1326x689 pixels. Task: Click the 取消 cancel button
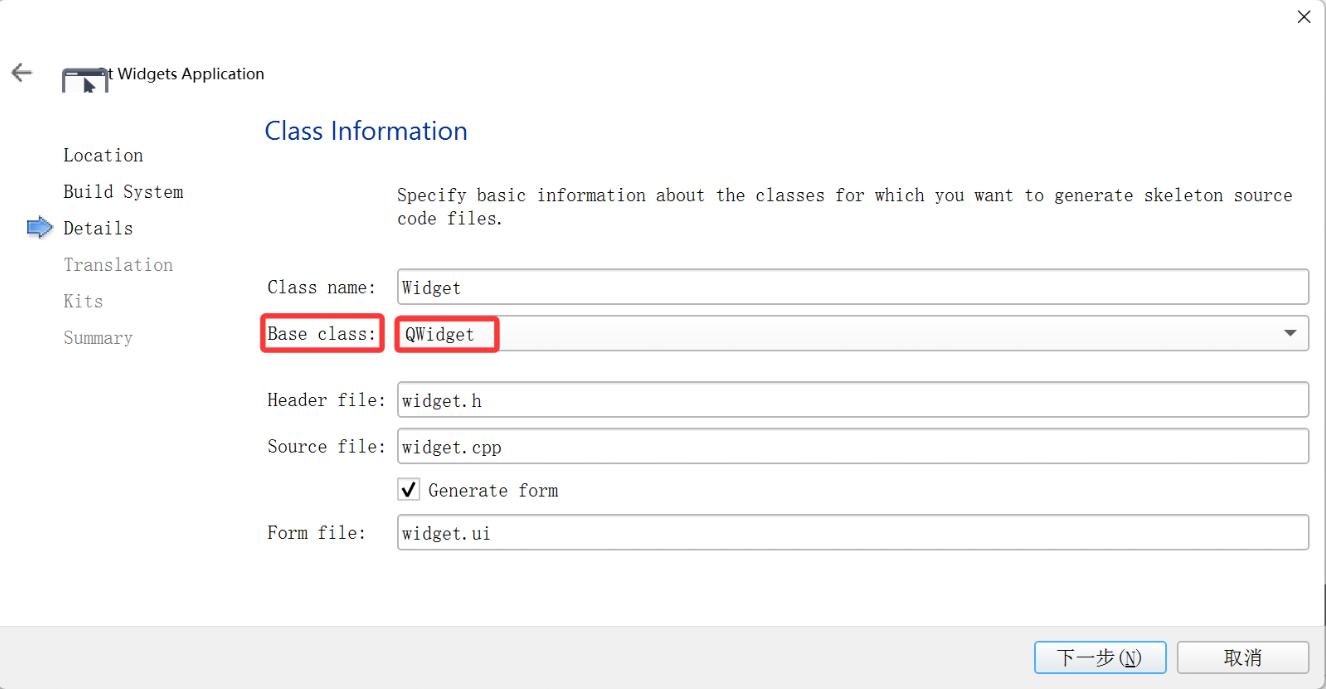tap(1243, 658)
